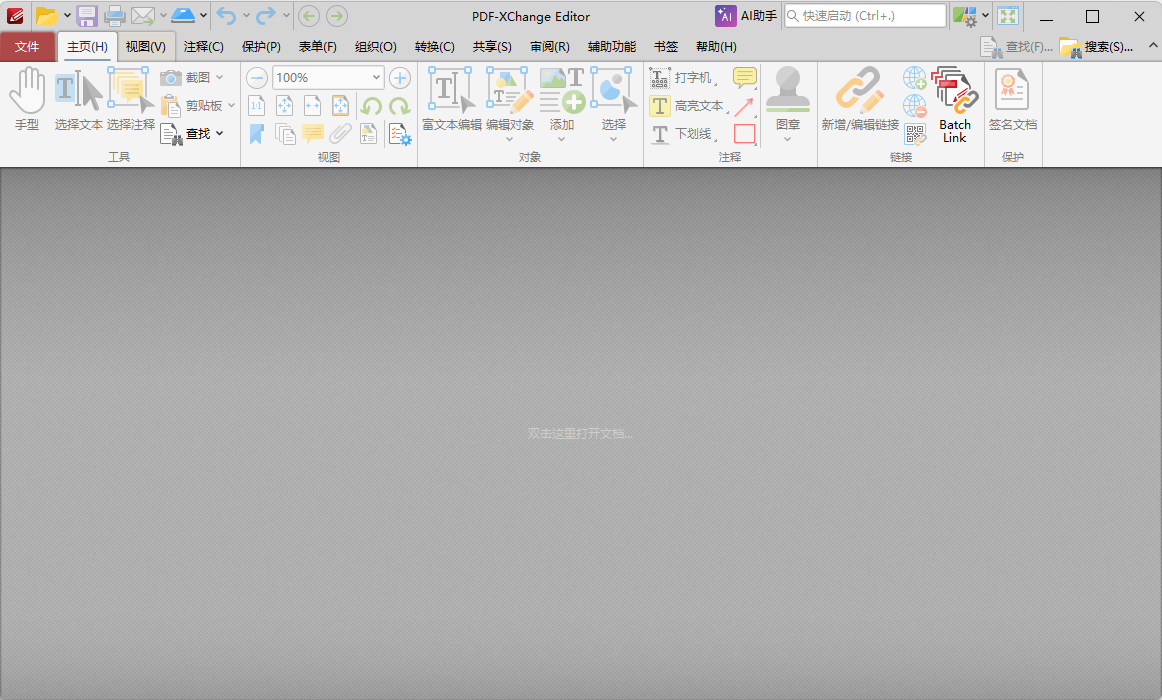Switch to the Protect (保护) tab
The width and height of the screenshot is (1162, 700).
(x=261, y=47)
